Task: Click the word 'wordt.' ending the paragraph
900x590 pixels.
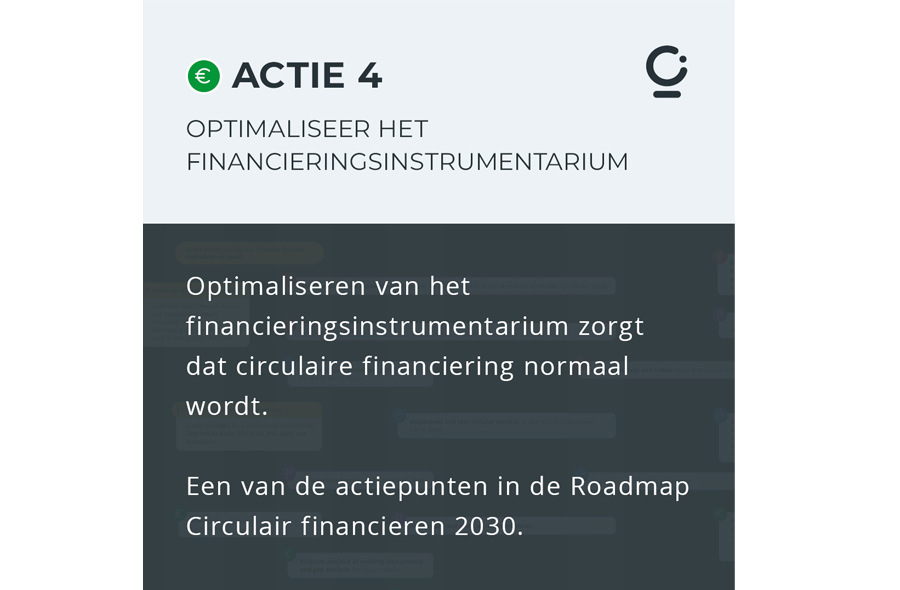Action: (227, 407)
